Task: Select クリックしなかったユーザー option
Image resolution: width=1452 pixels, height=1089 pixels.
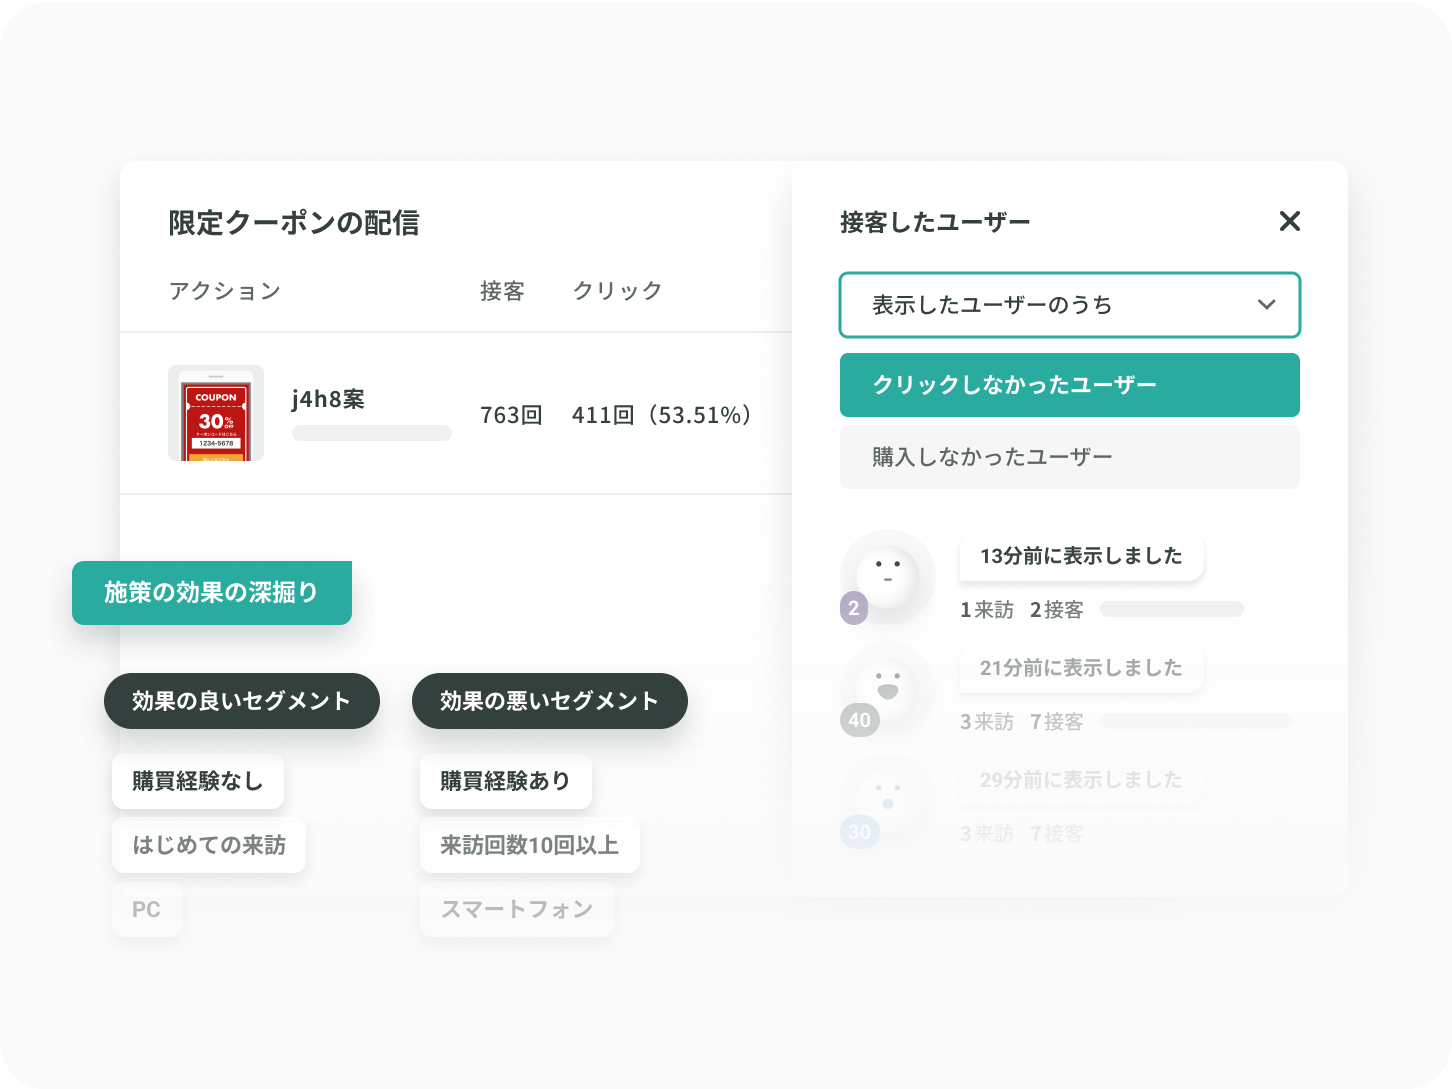Action: (1069, 385)
